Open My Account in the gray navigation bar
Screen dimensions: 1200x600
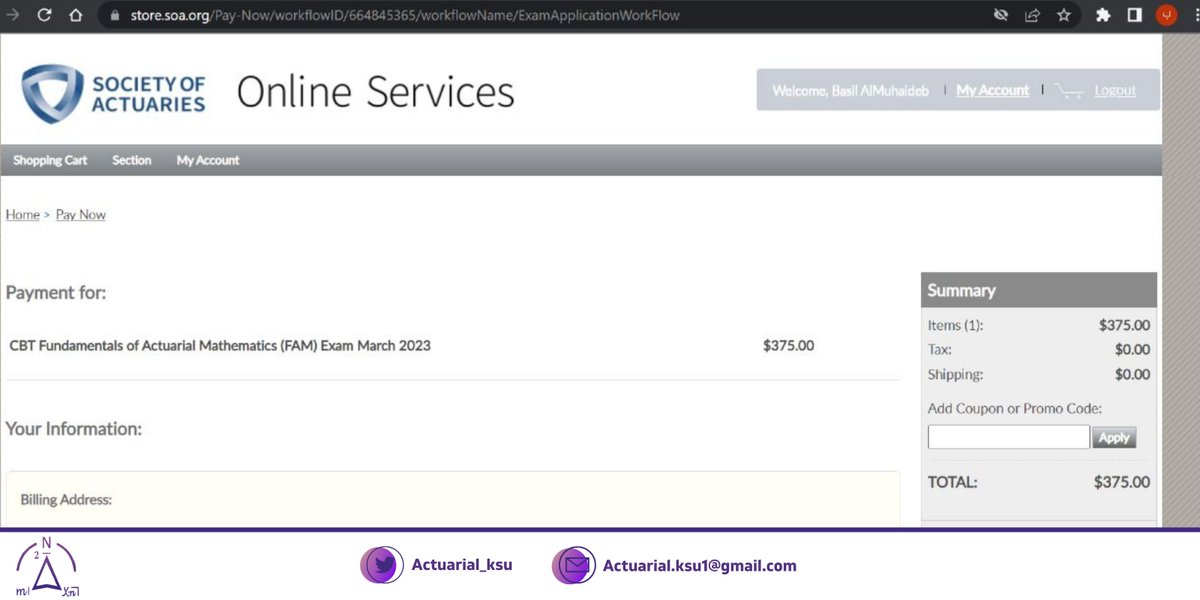tap(208, 160)
